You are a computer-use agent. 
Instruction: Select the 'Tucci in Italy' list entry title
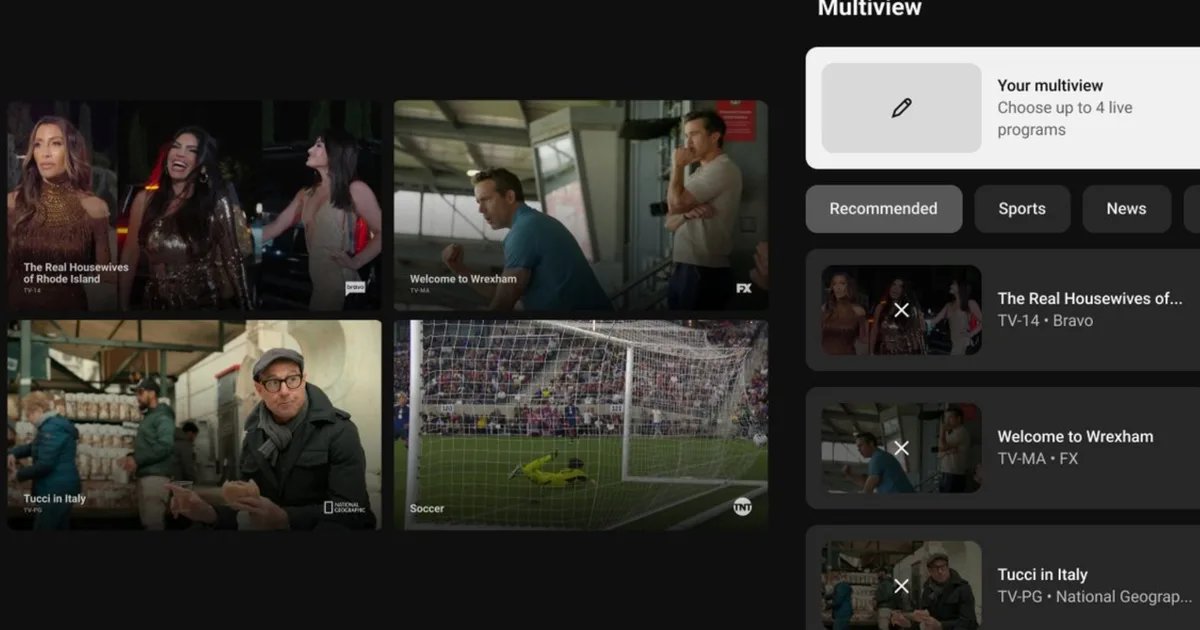click(1042, 575)
